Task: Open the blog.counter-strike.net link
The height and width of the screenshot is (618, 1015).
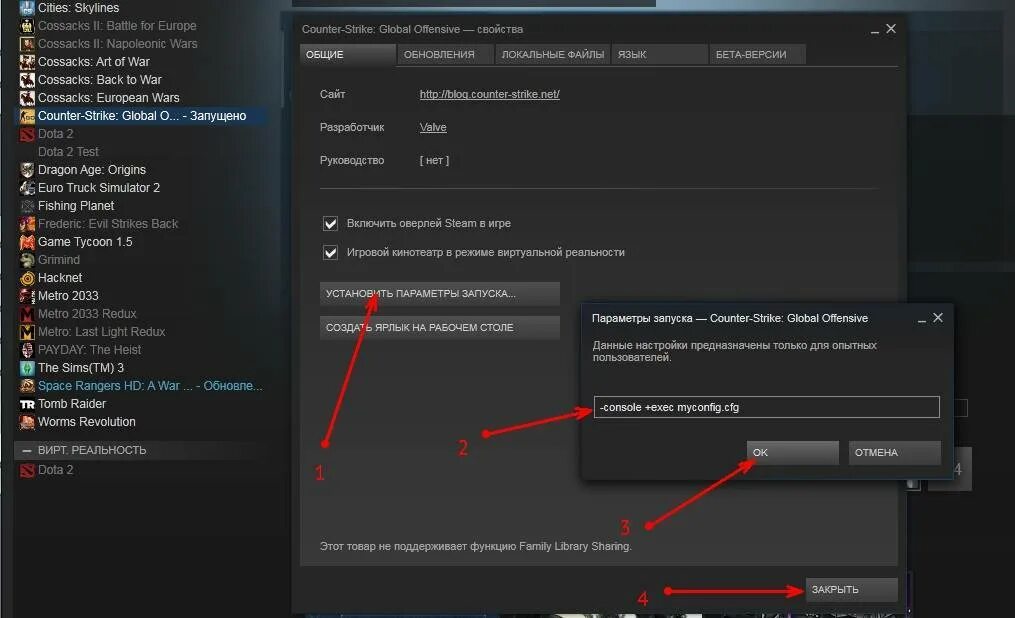Action: coord(489,94)
